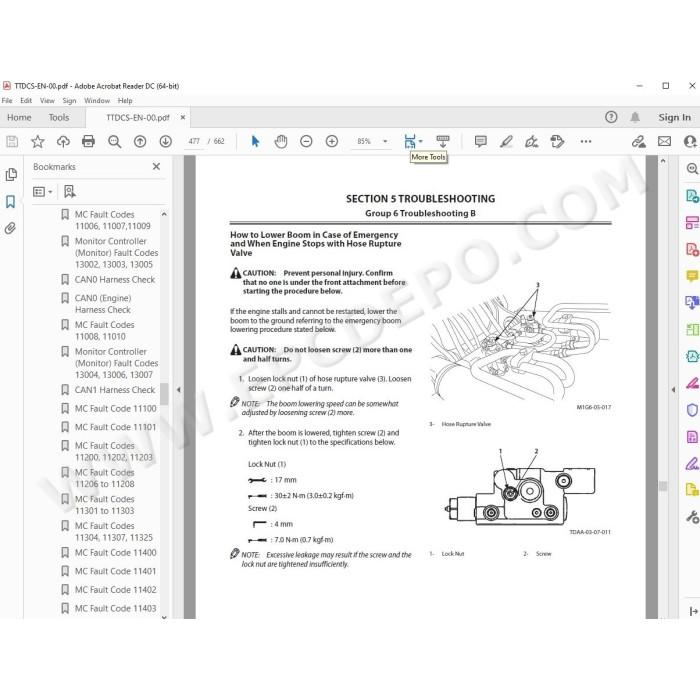This screenshot has width=700, height=700.
Task: Open the Sign menu
Action: point(69,101)
